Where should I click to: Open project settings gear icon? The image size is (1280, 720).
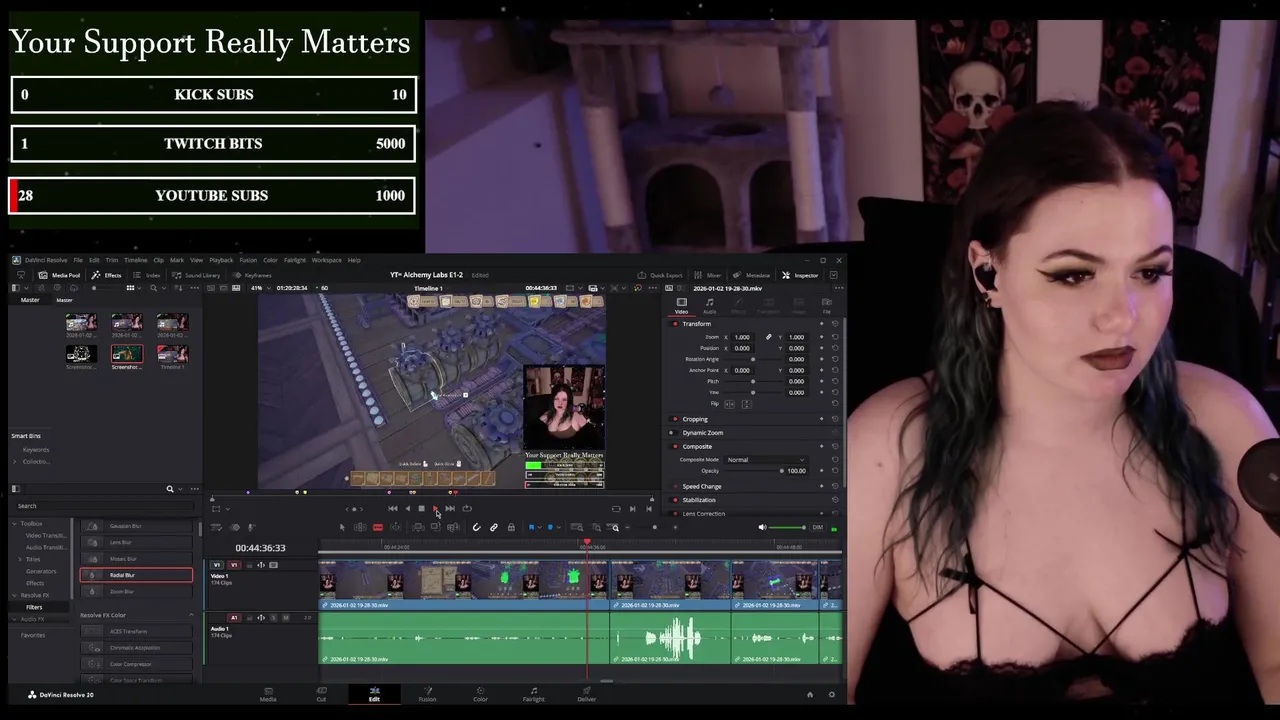(x=831, y=694)
